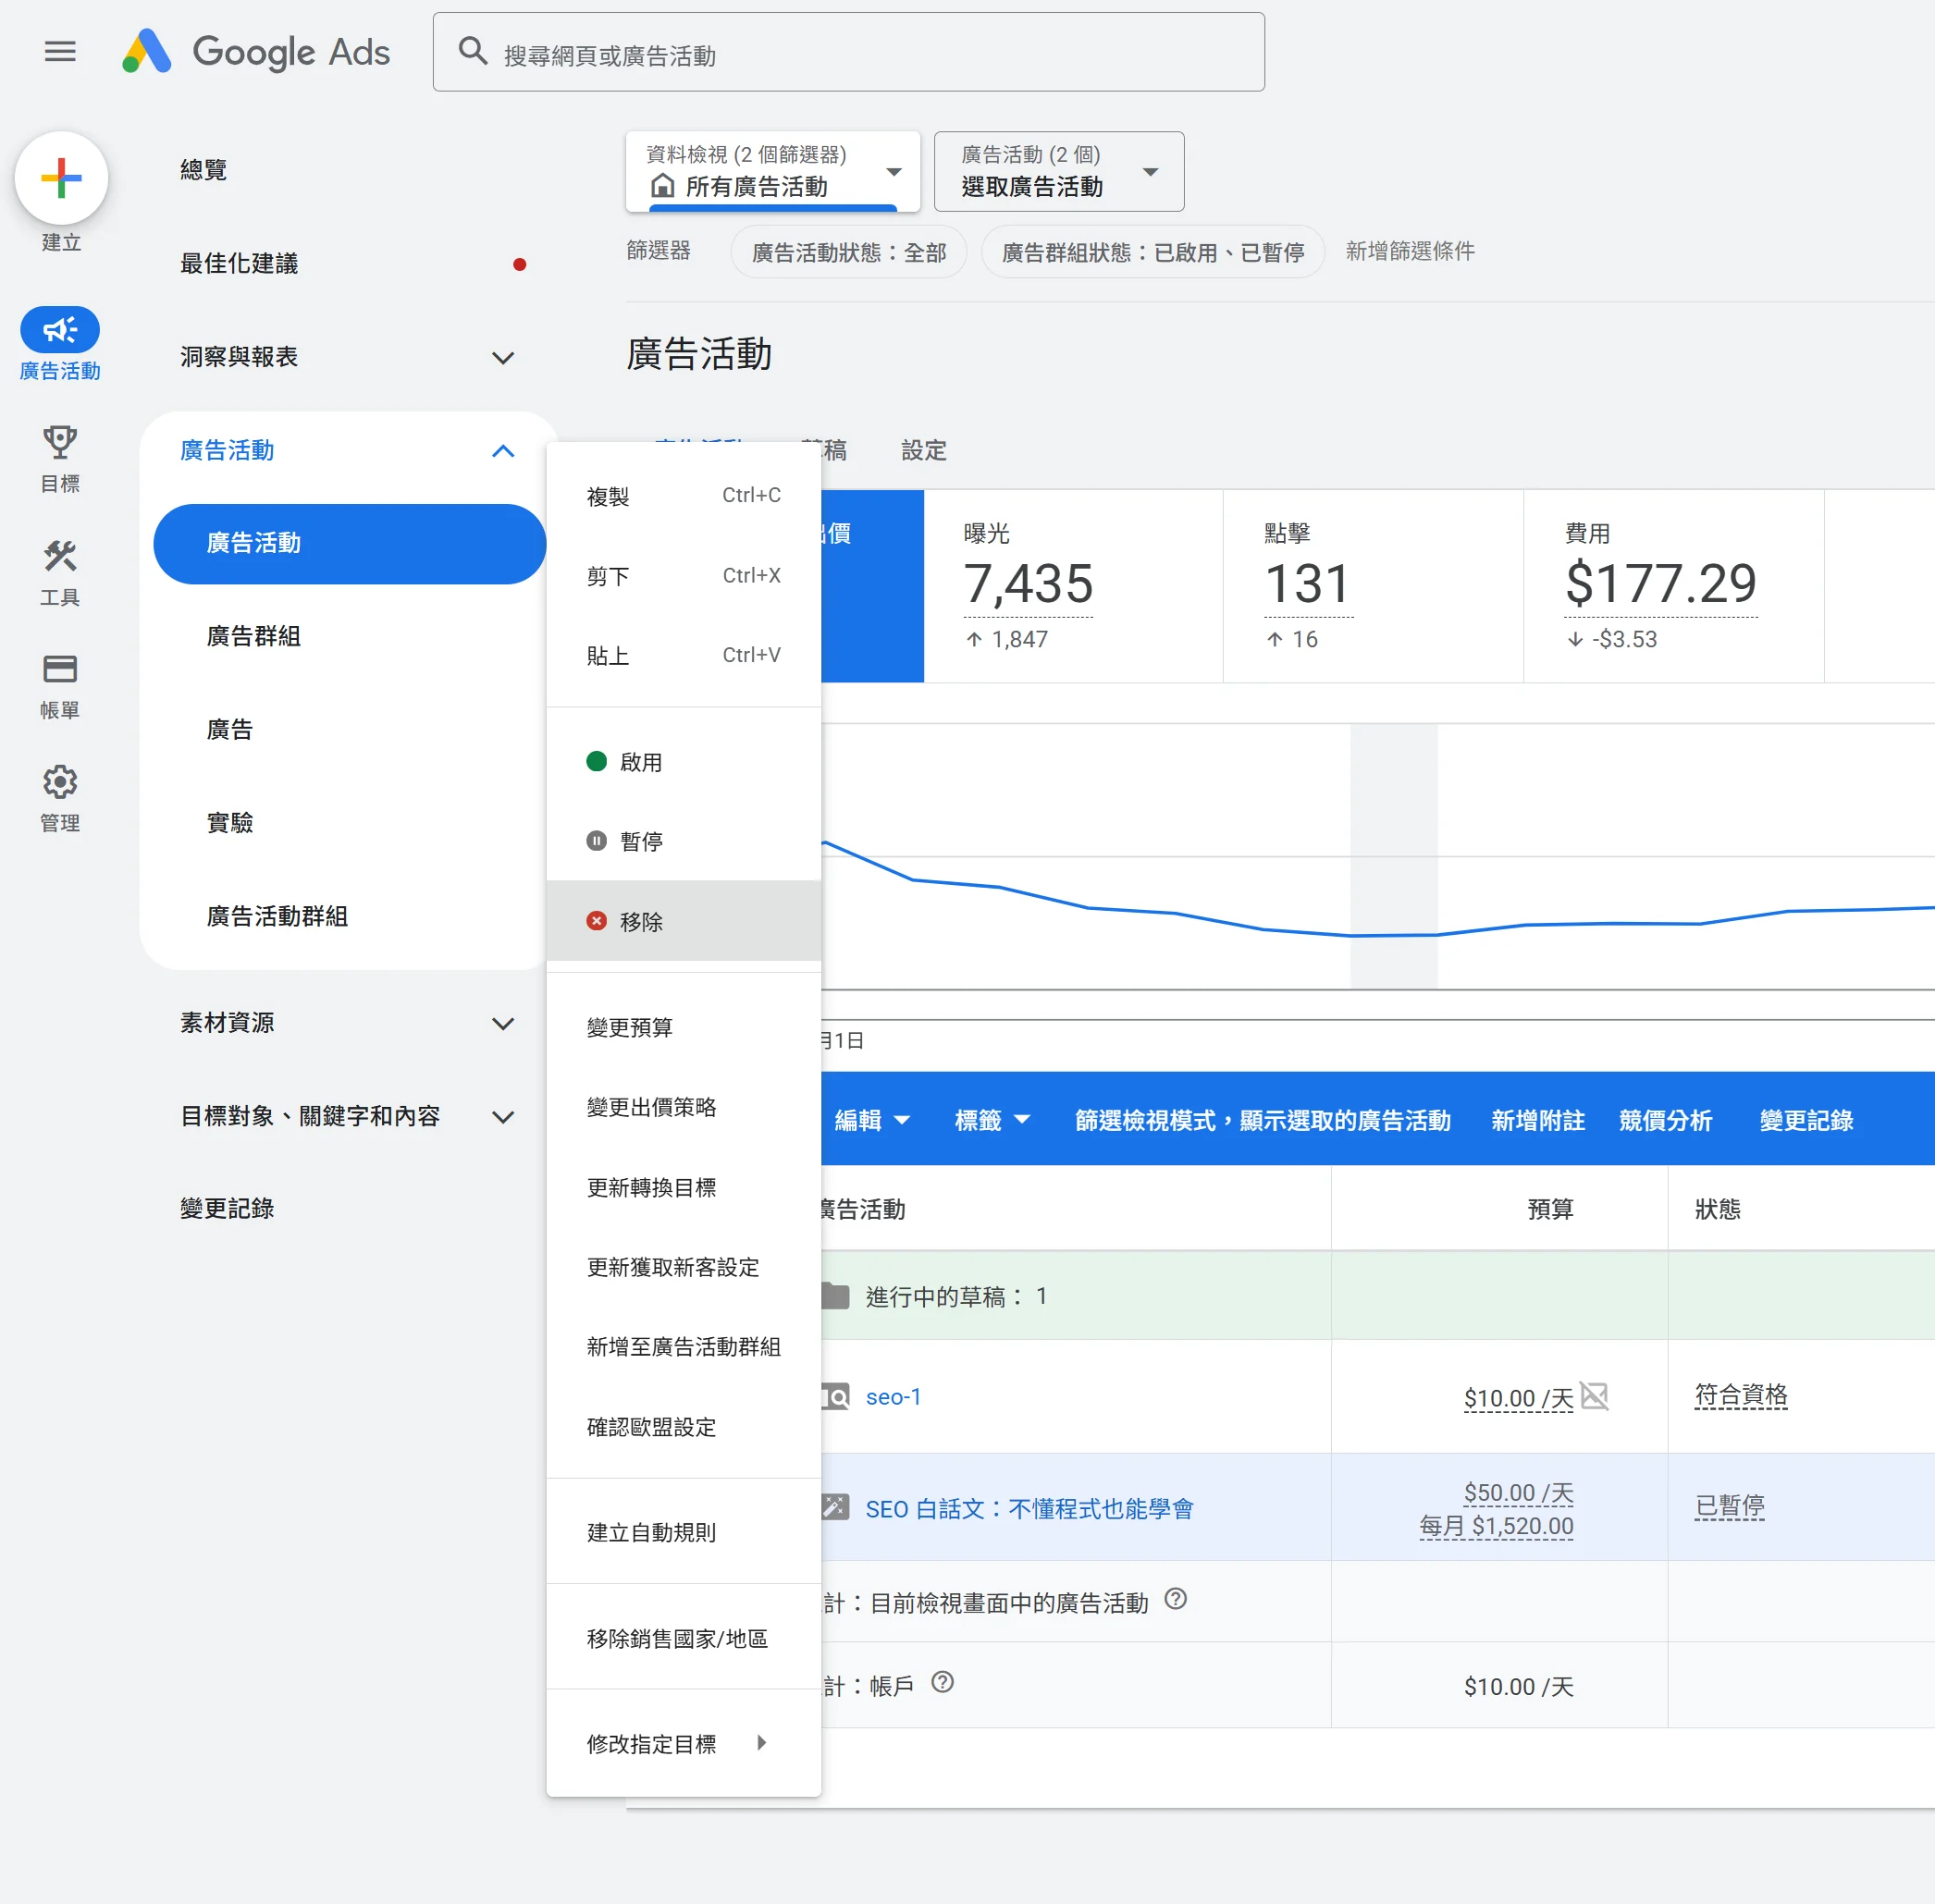1935x1904 pixels.
Task: Click red 移除 remove icon
Action: tap(596, 920)
